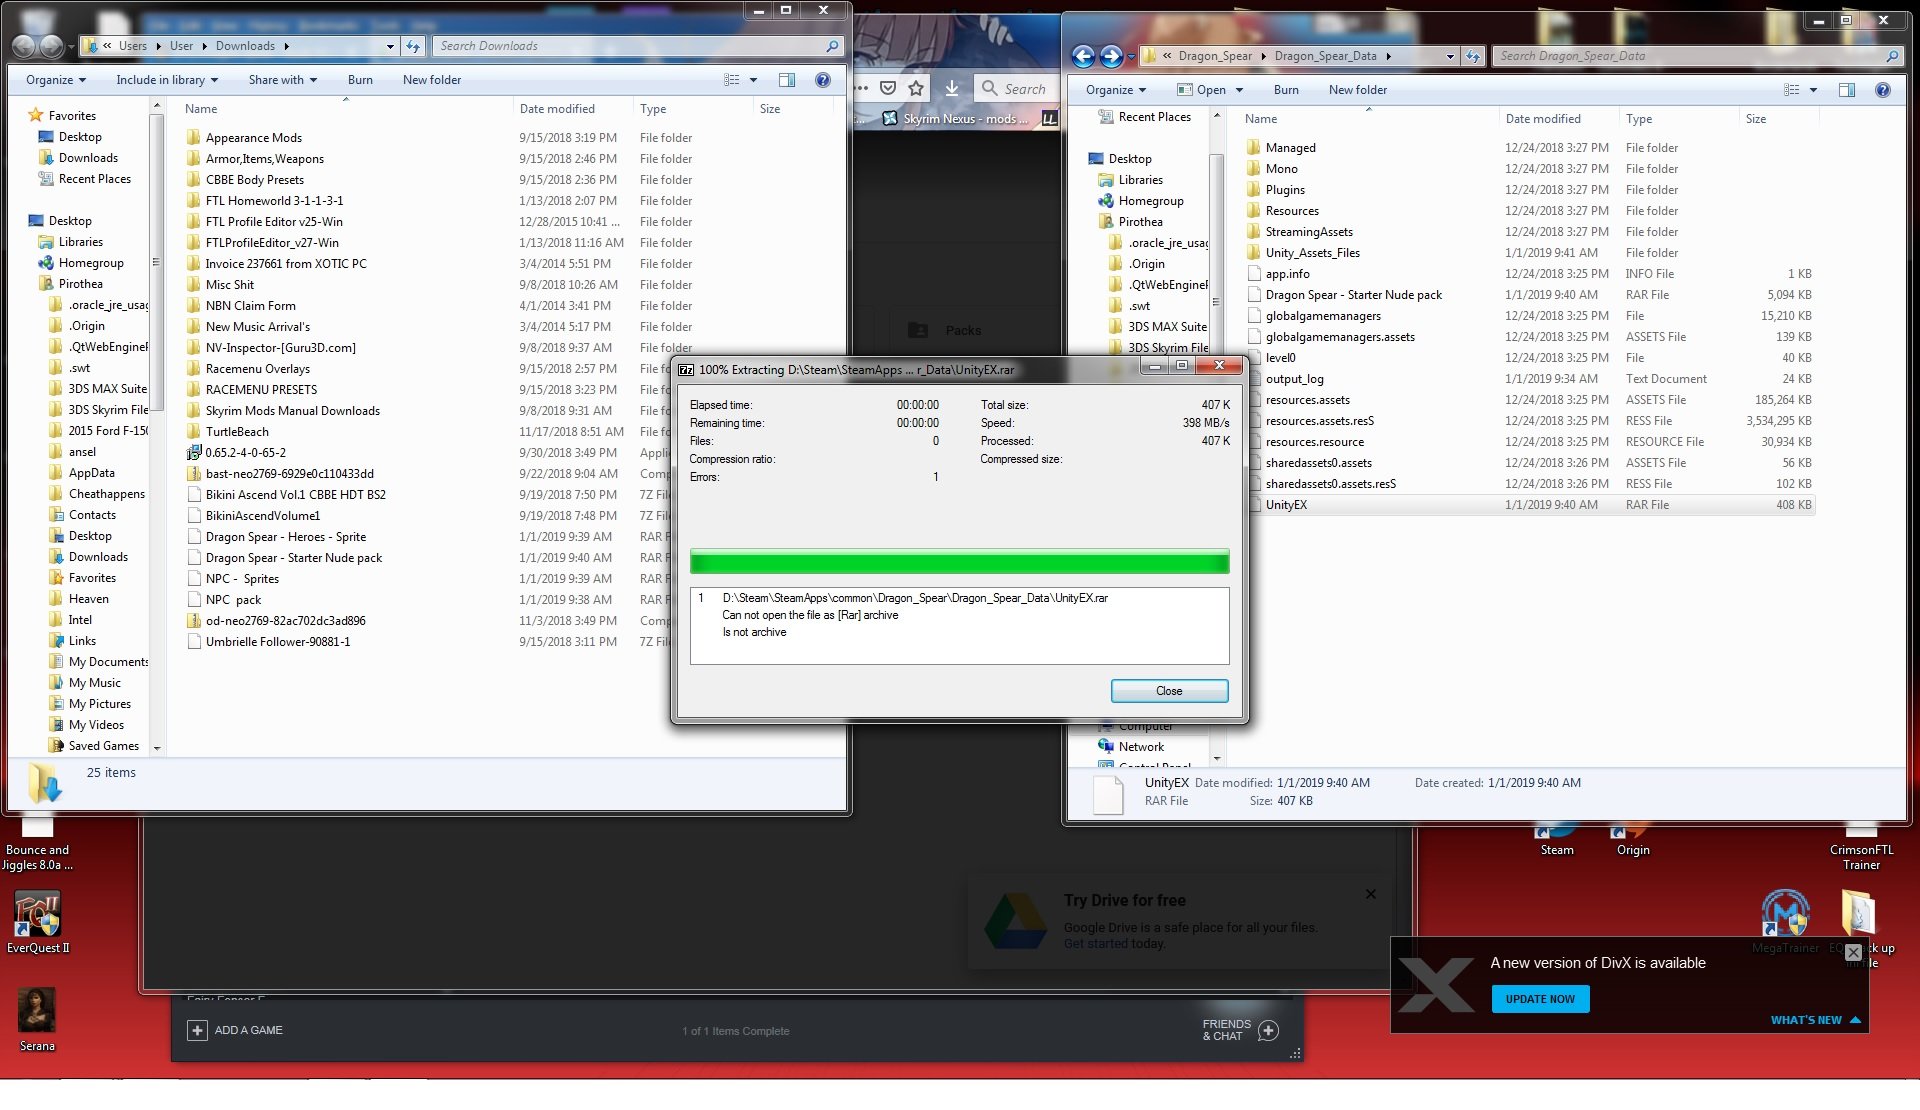Open address bar history dropdown in Downloads window
1920x1110 pixels.
(390, 46)
